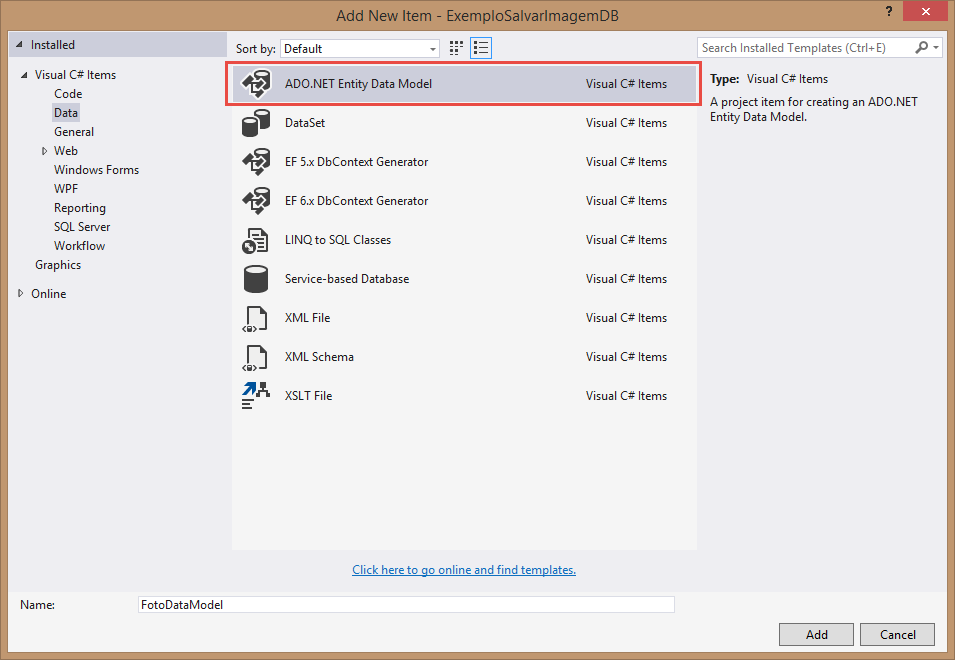Screen dimensions: 955x660
Task: Expand the Online templates section
Action: point(22,294)
